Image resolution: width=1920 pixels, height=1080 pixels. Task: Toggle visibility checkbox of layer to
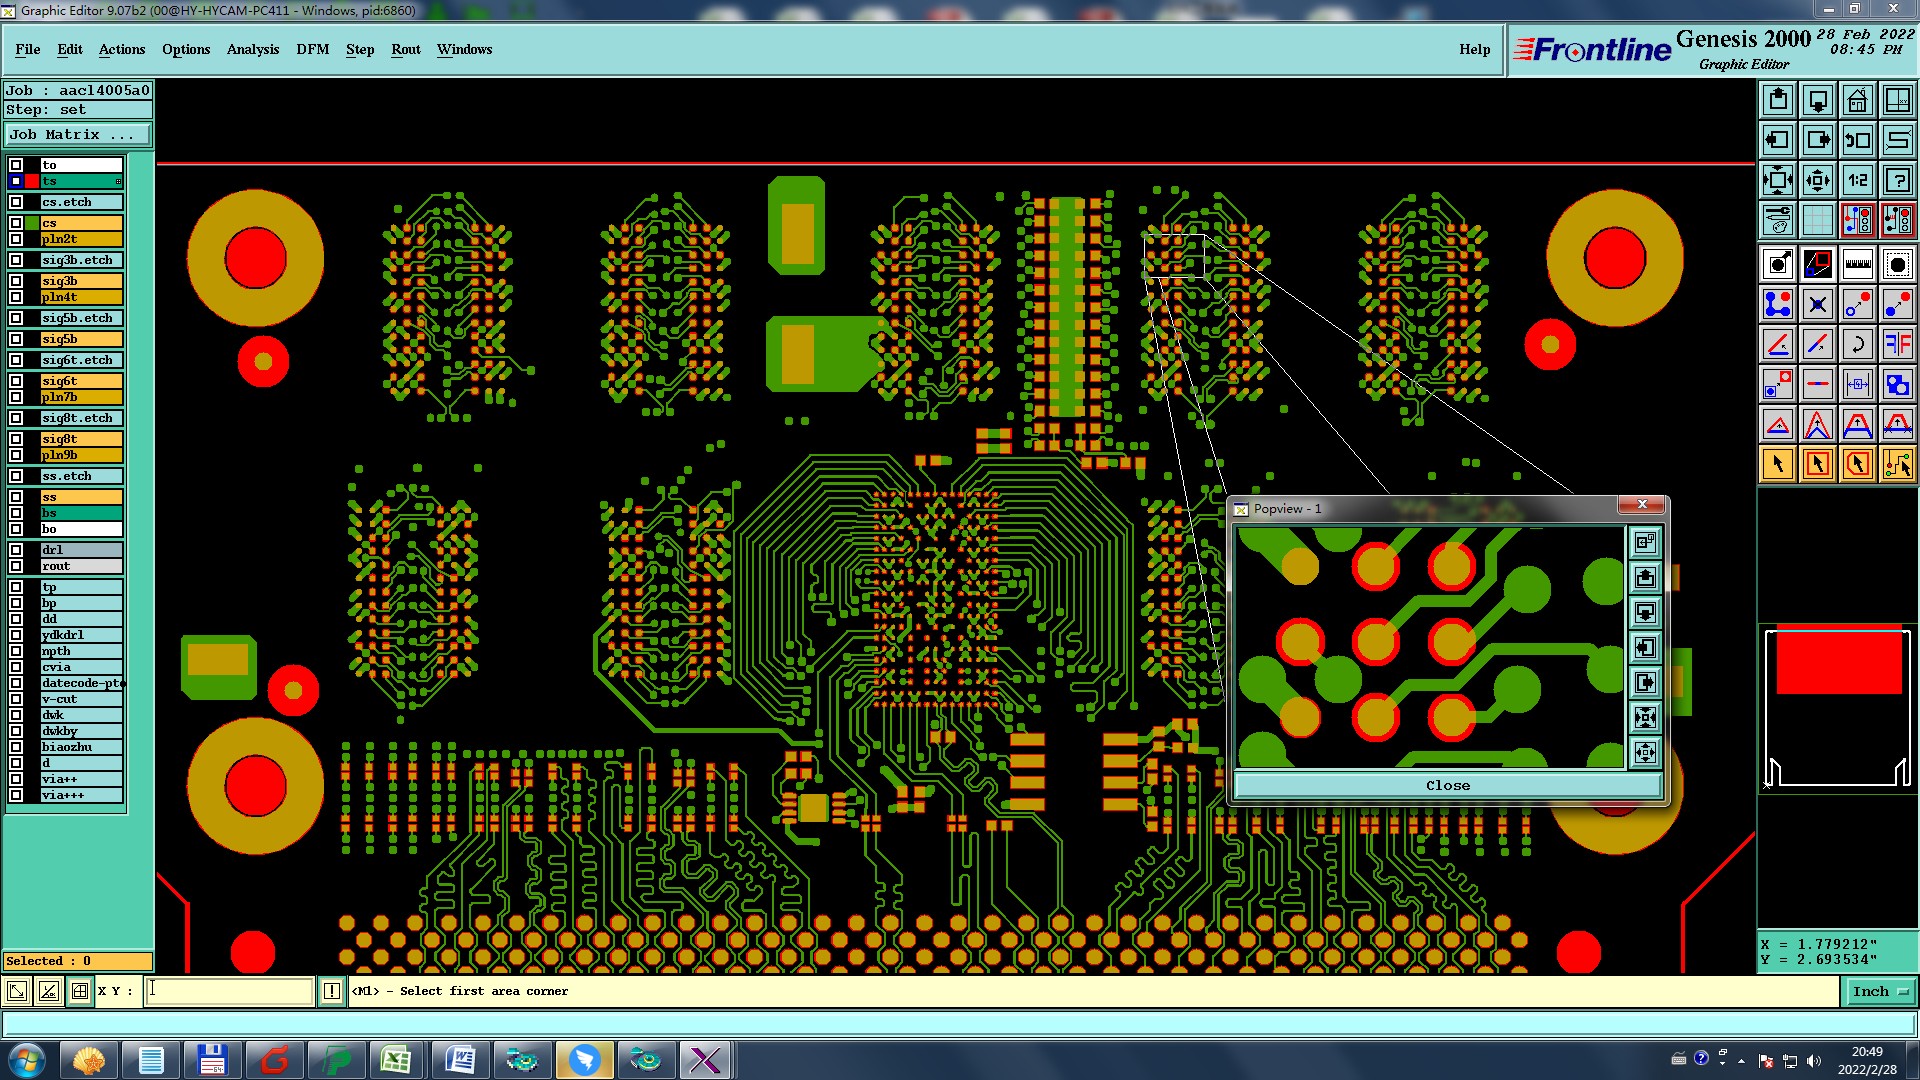click(x=16, y=165)
